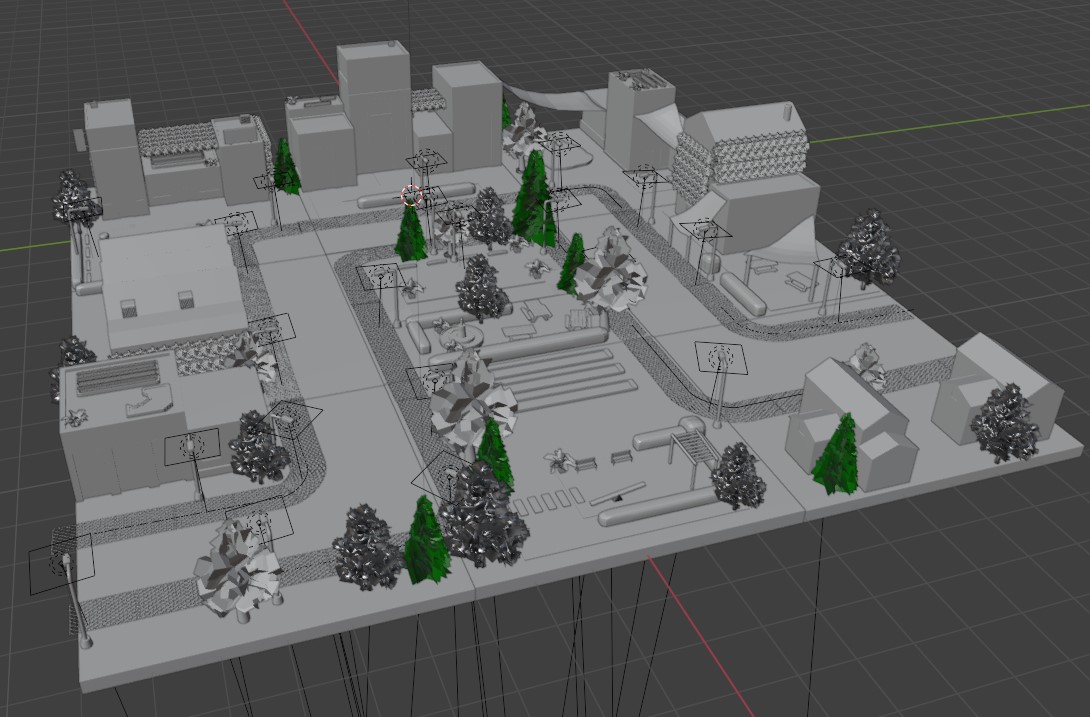Image resolution: width=1090 pixels, height=717 pixels.
Task: Select the small pine beside the left building
Action: coord(286,168)
